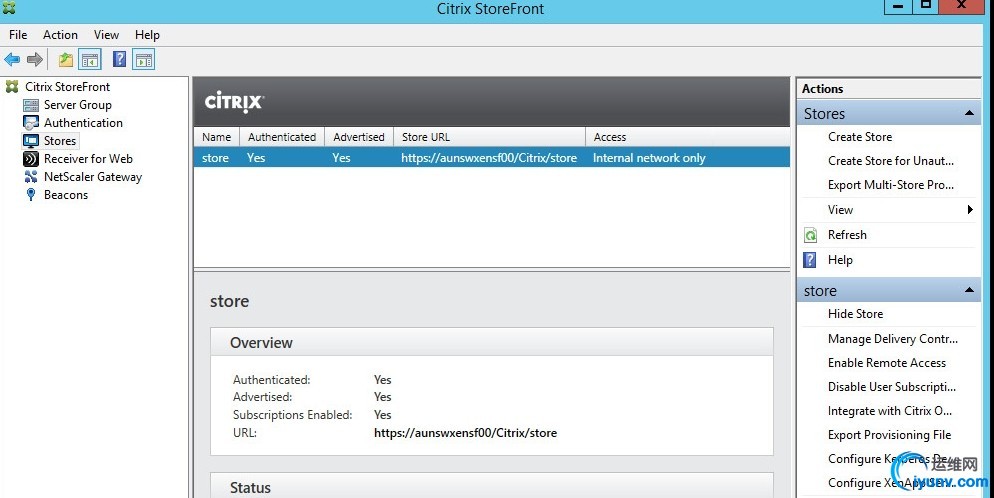Select NetScaler Gateway in the tree
The height and width of the screenshot is (498, 994).
pos(93,177)
